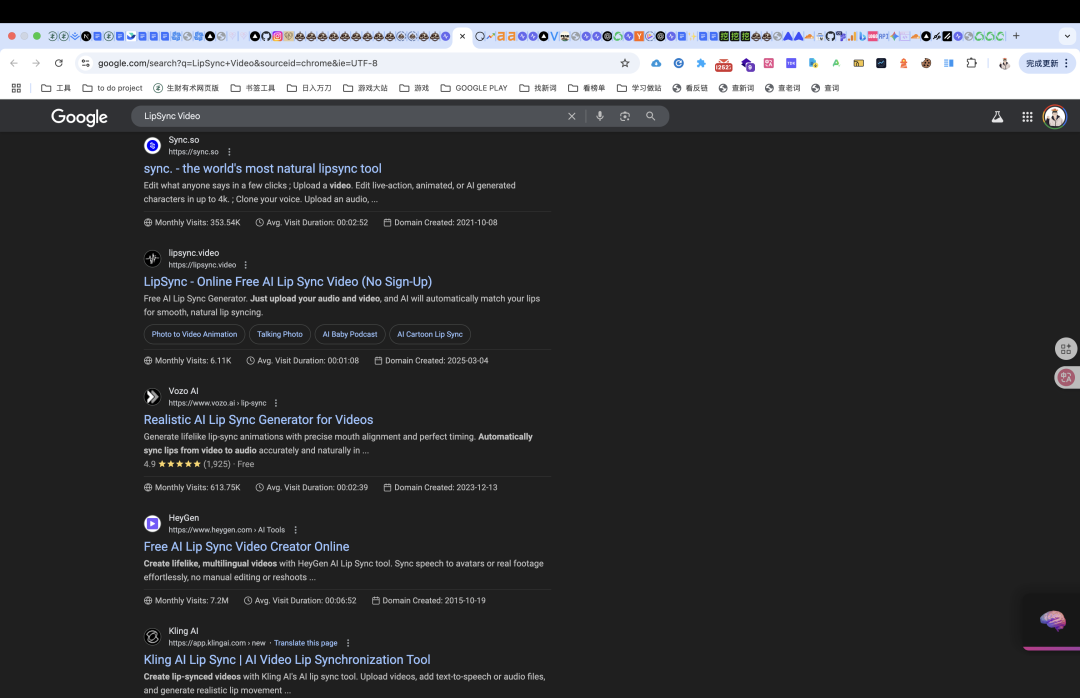Select the AI Cartoon Lip Sync chip

[x=430, y=334]
